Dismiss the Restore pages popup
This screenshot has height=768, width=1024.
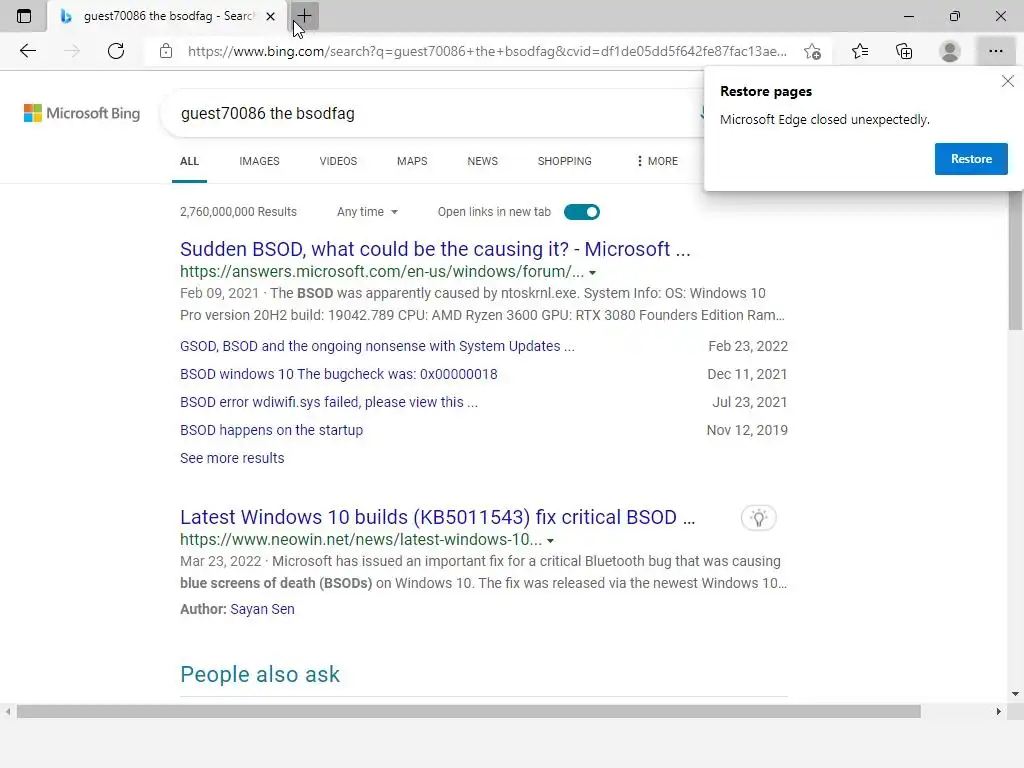coord(1008,81)
